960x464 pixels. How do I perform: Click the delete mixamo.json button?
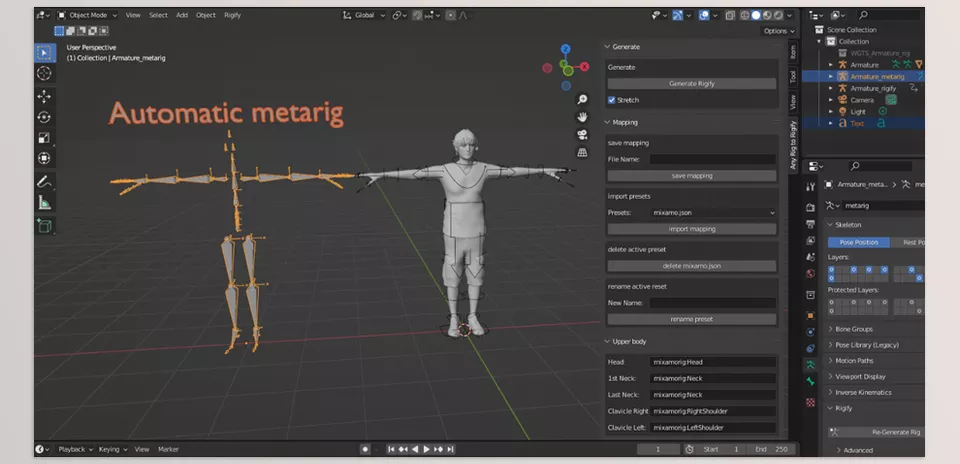tap(692, 266)
